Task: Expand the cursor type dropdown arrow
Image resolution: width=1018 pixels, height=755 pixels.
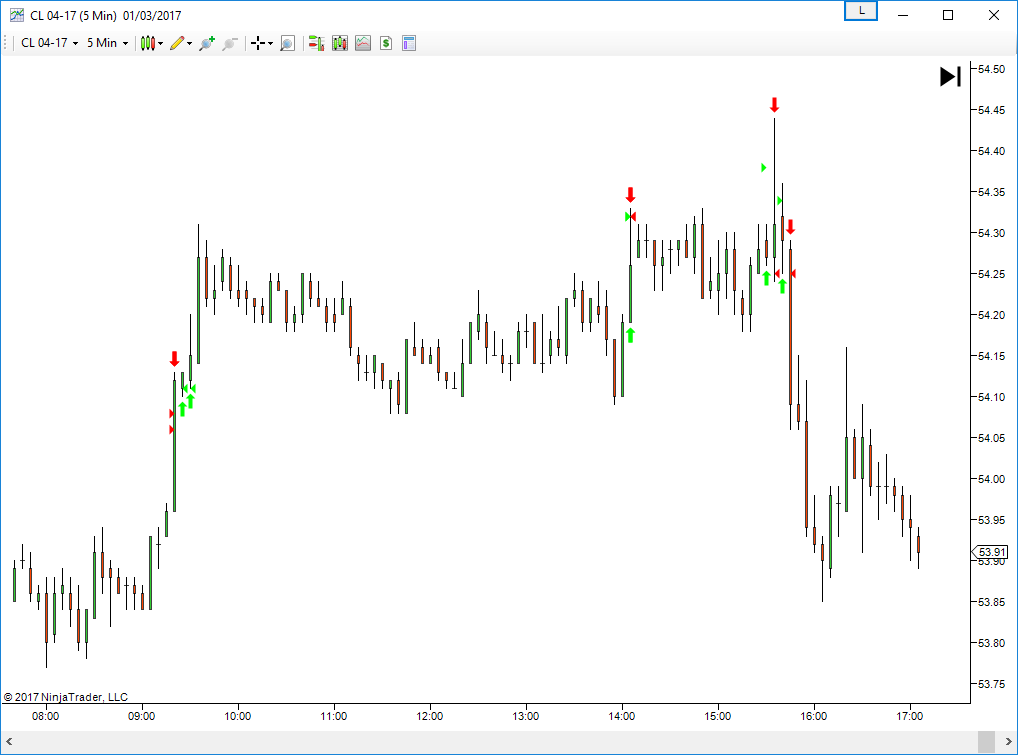Action: point(270,43)
